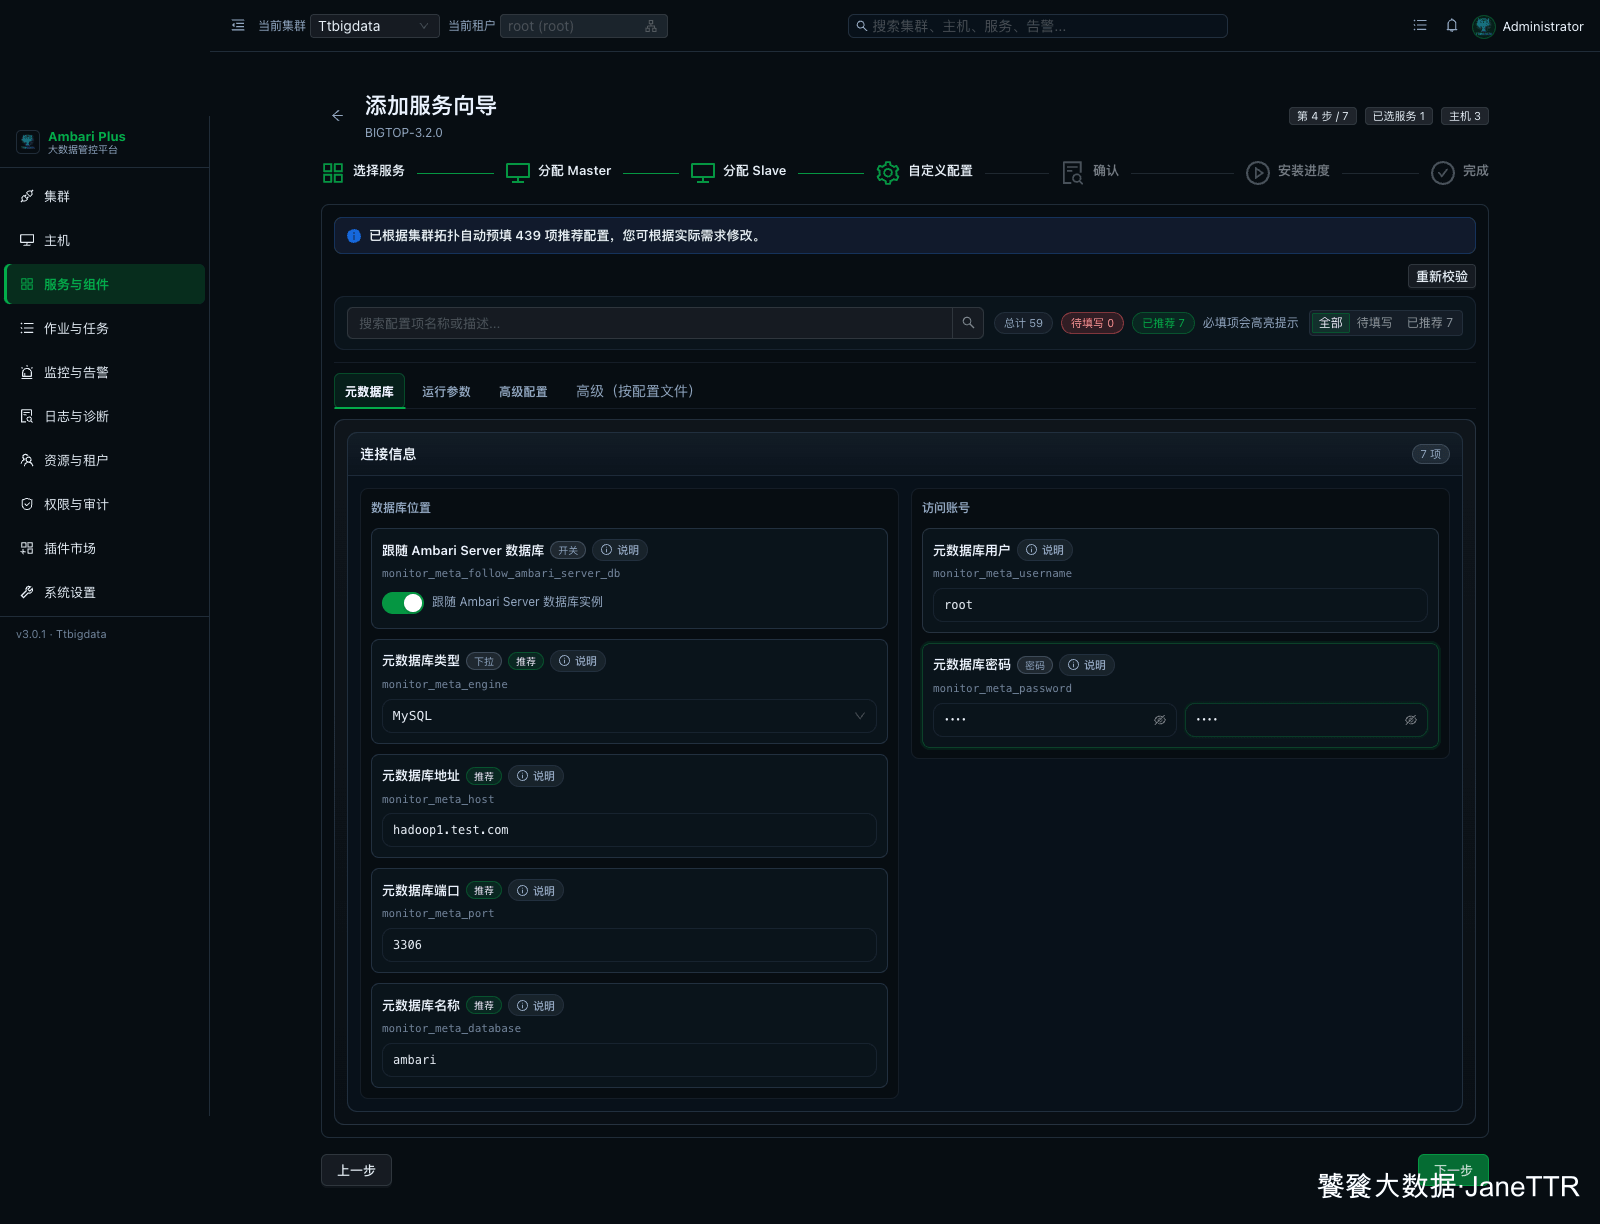
Task: Click the 元数据库地址 hadoop1.test.com field
Action: click(x=629, y=830)
